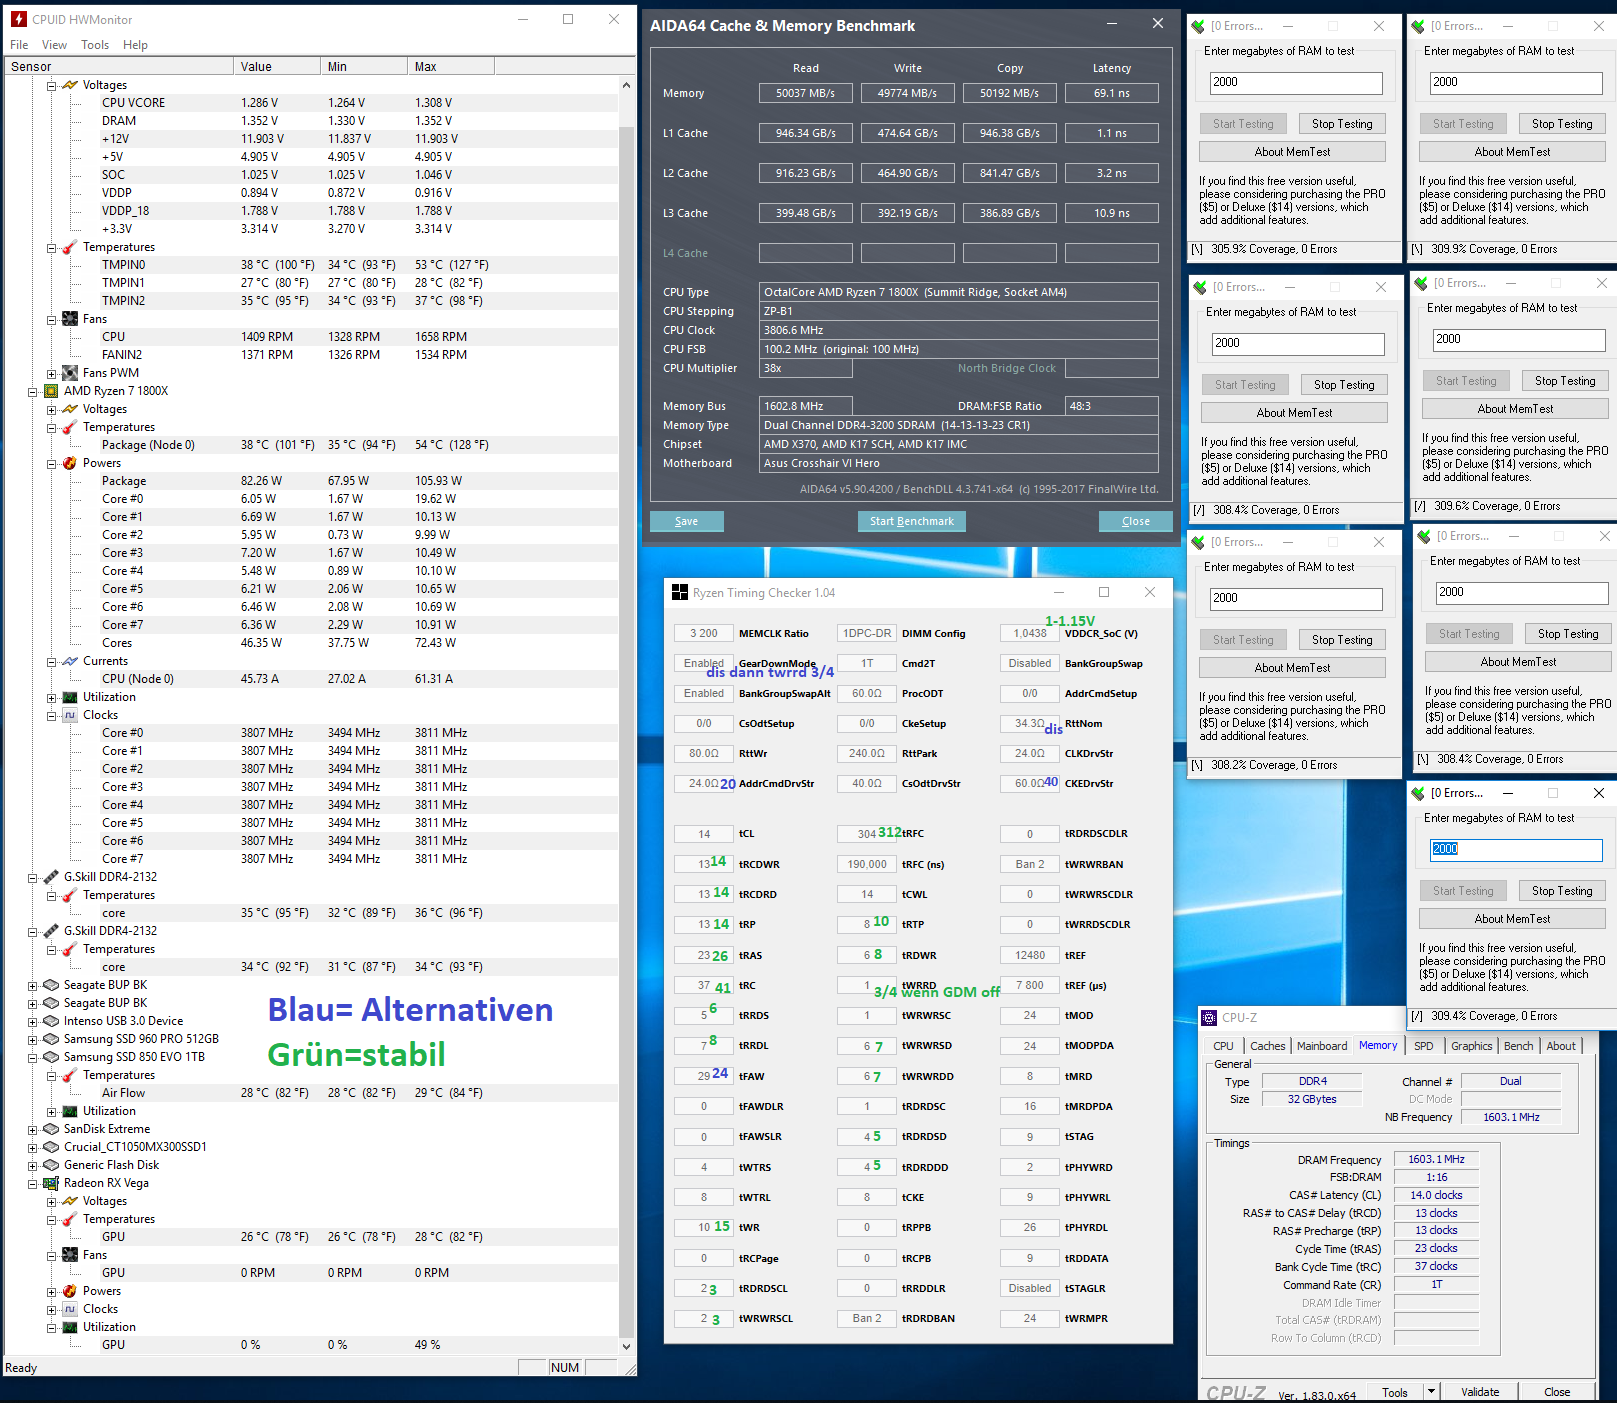Click the DRAM Frequency value 1603.1 MHz
1617x1403 pixels.
[x=1436, y=1159]
